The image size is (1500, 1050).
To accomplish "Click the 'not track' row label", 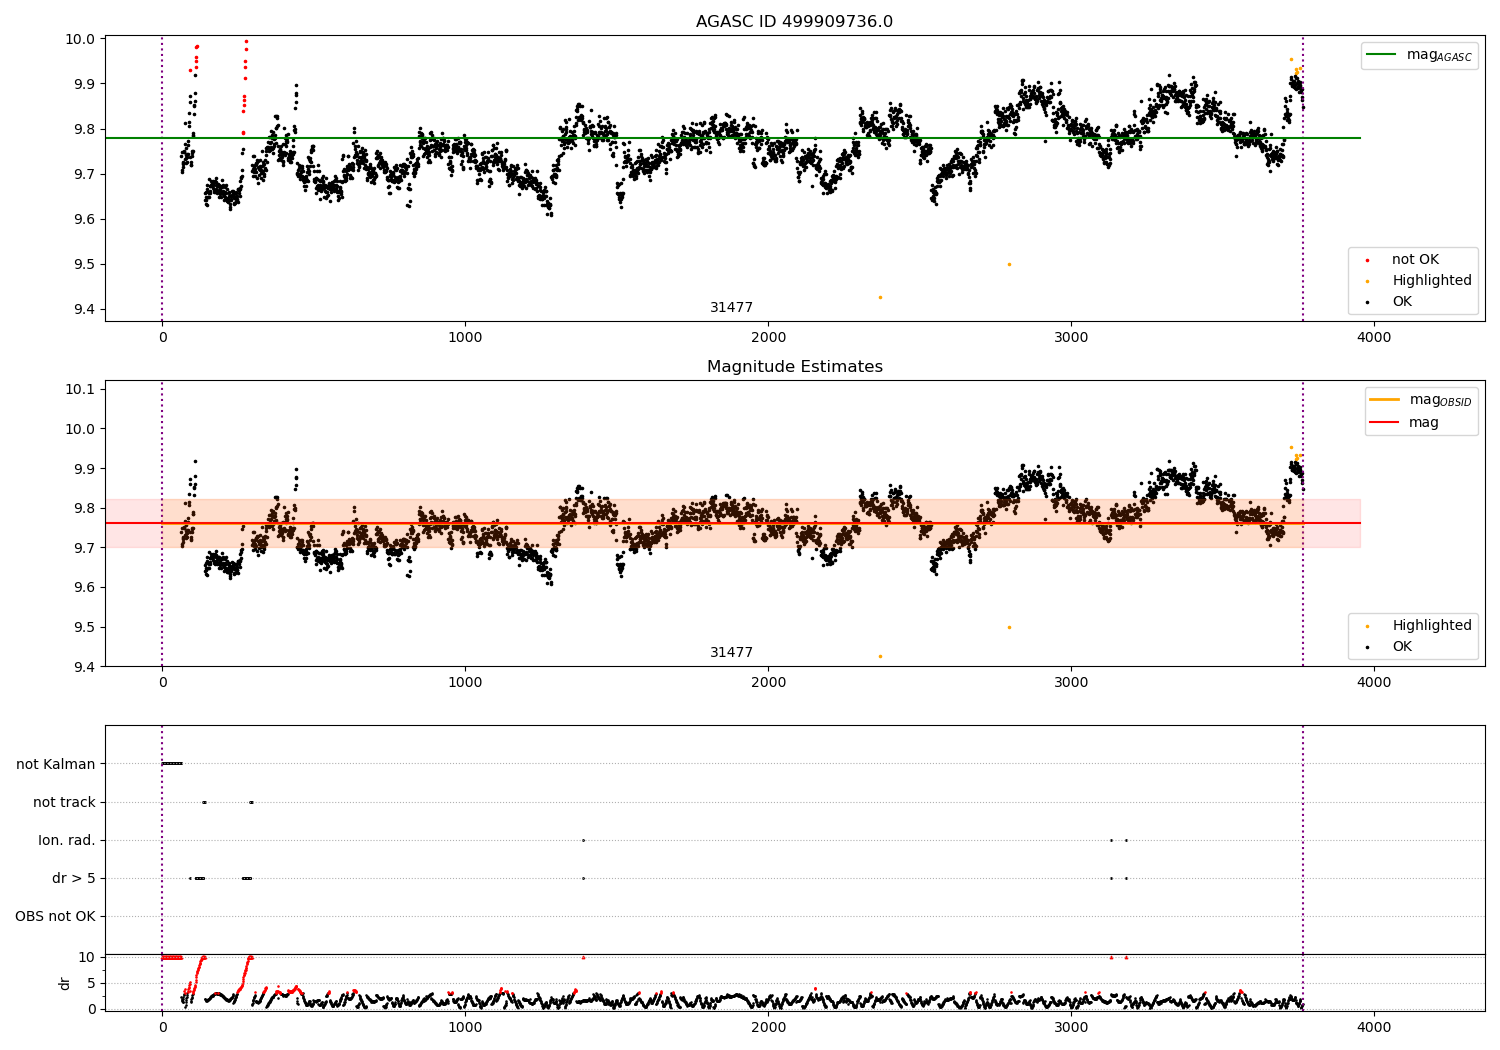I will point(64,802).
